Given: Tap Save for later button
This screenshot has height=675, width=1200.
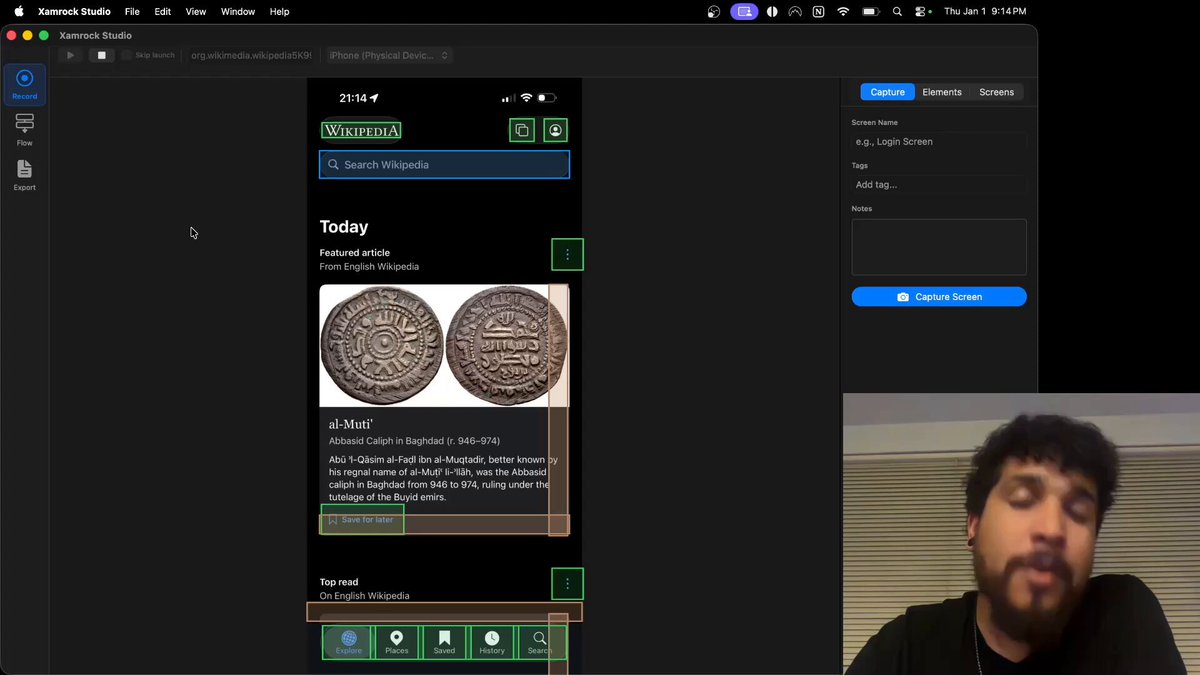Looking at the screenshot, I should pos(362,520).
